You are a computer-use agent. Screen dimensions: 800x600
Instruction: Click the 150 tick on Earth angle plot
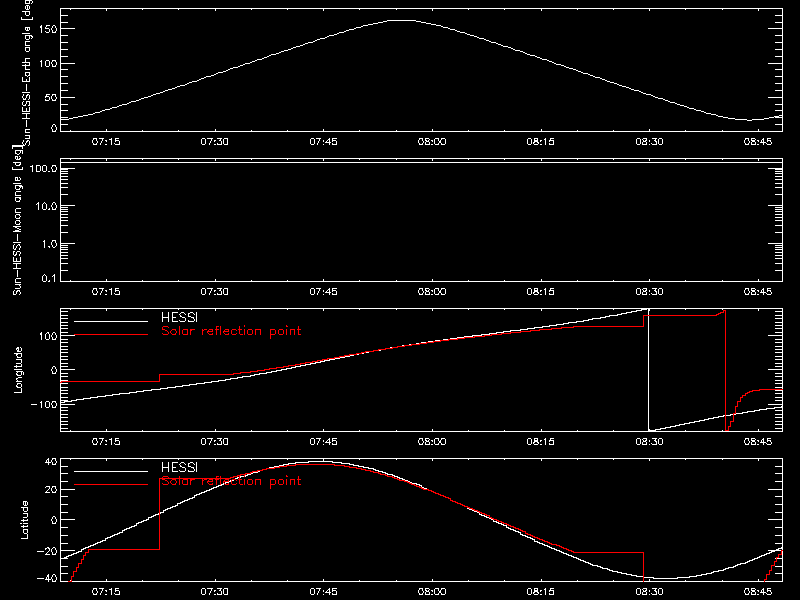(x=47, y=29)
